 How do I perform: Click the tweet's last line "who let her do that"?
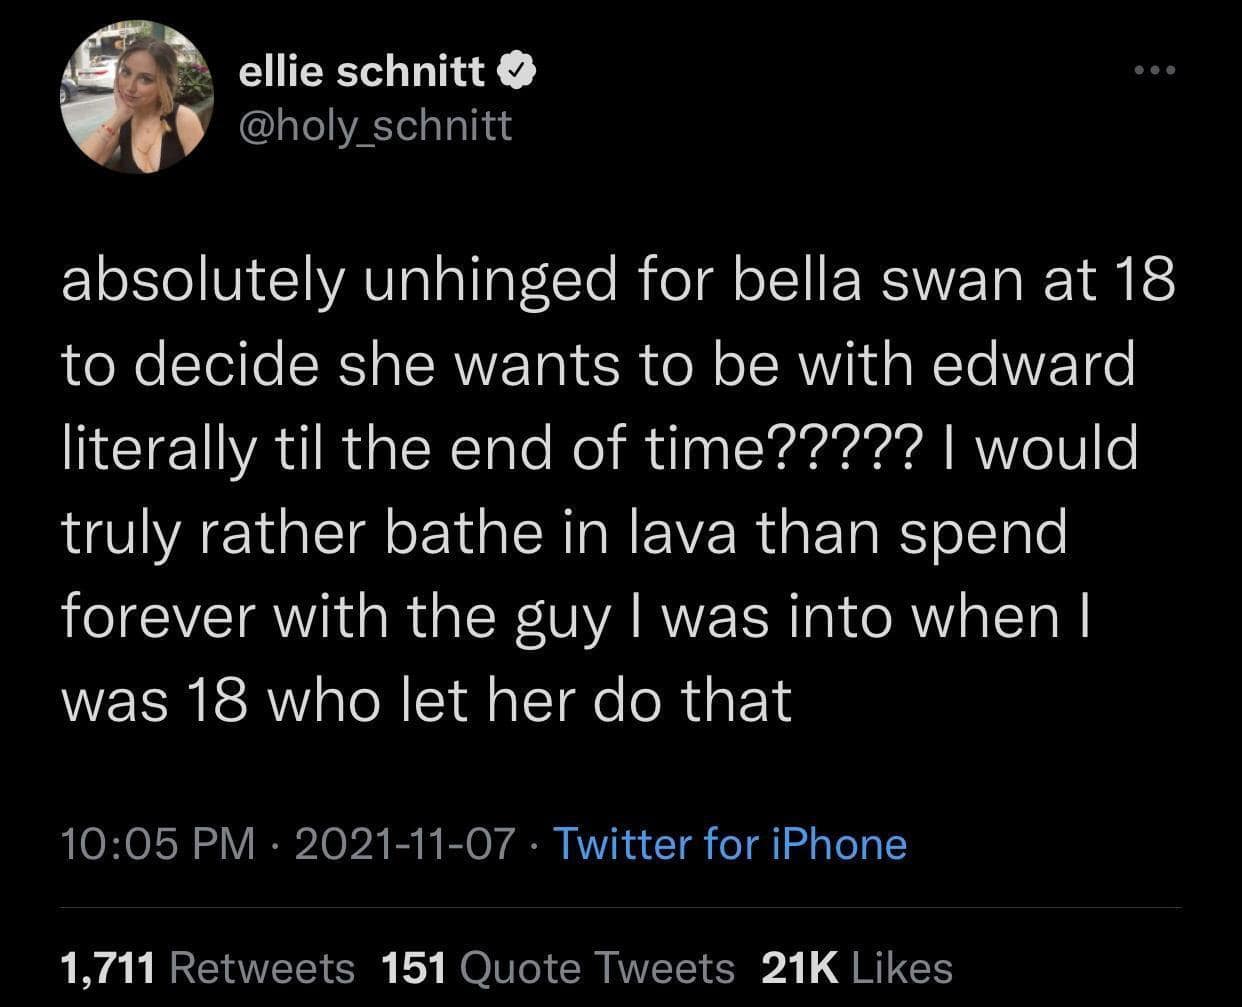(427, 699)
